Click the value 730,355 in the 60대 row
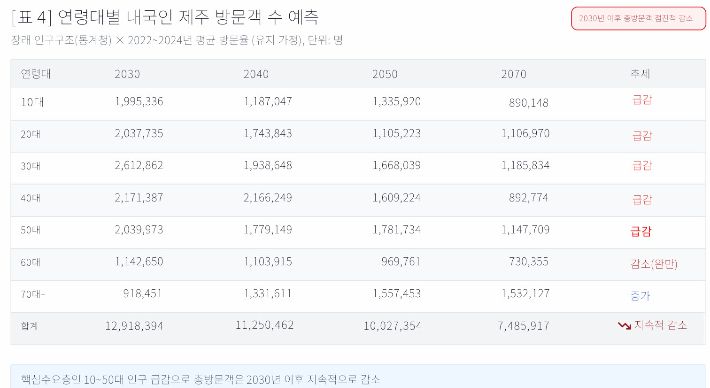The image size is (710, 388). pyautogui.click(x=528, y=262)
